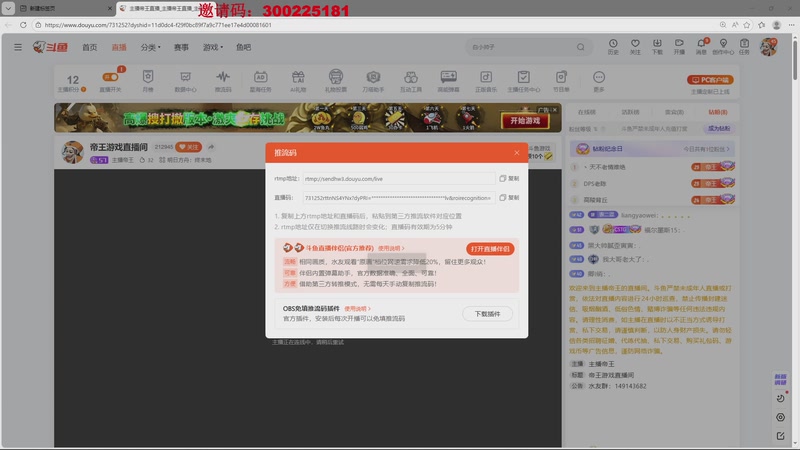Open the 鱼吧 nav item
The width and height of the screenshot is (800, 450).
tap(243, 47)
